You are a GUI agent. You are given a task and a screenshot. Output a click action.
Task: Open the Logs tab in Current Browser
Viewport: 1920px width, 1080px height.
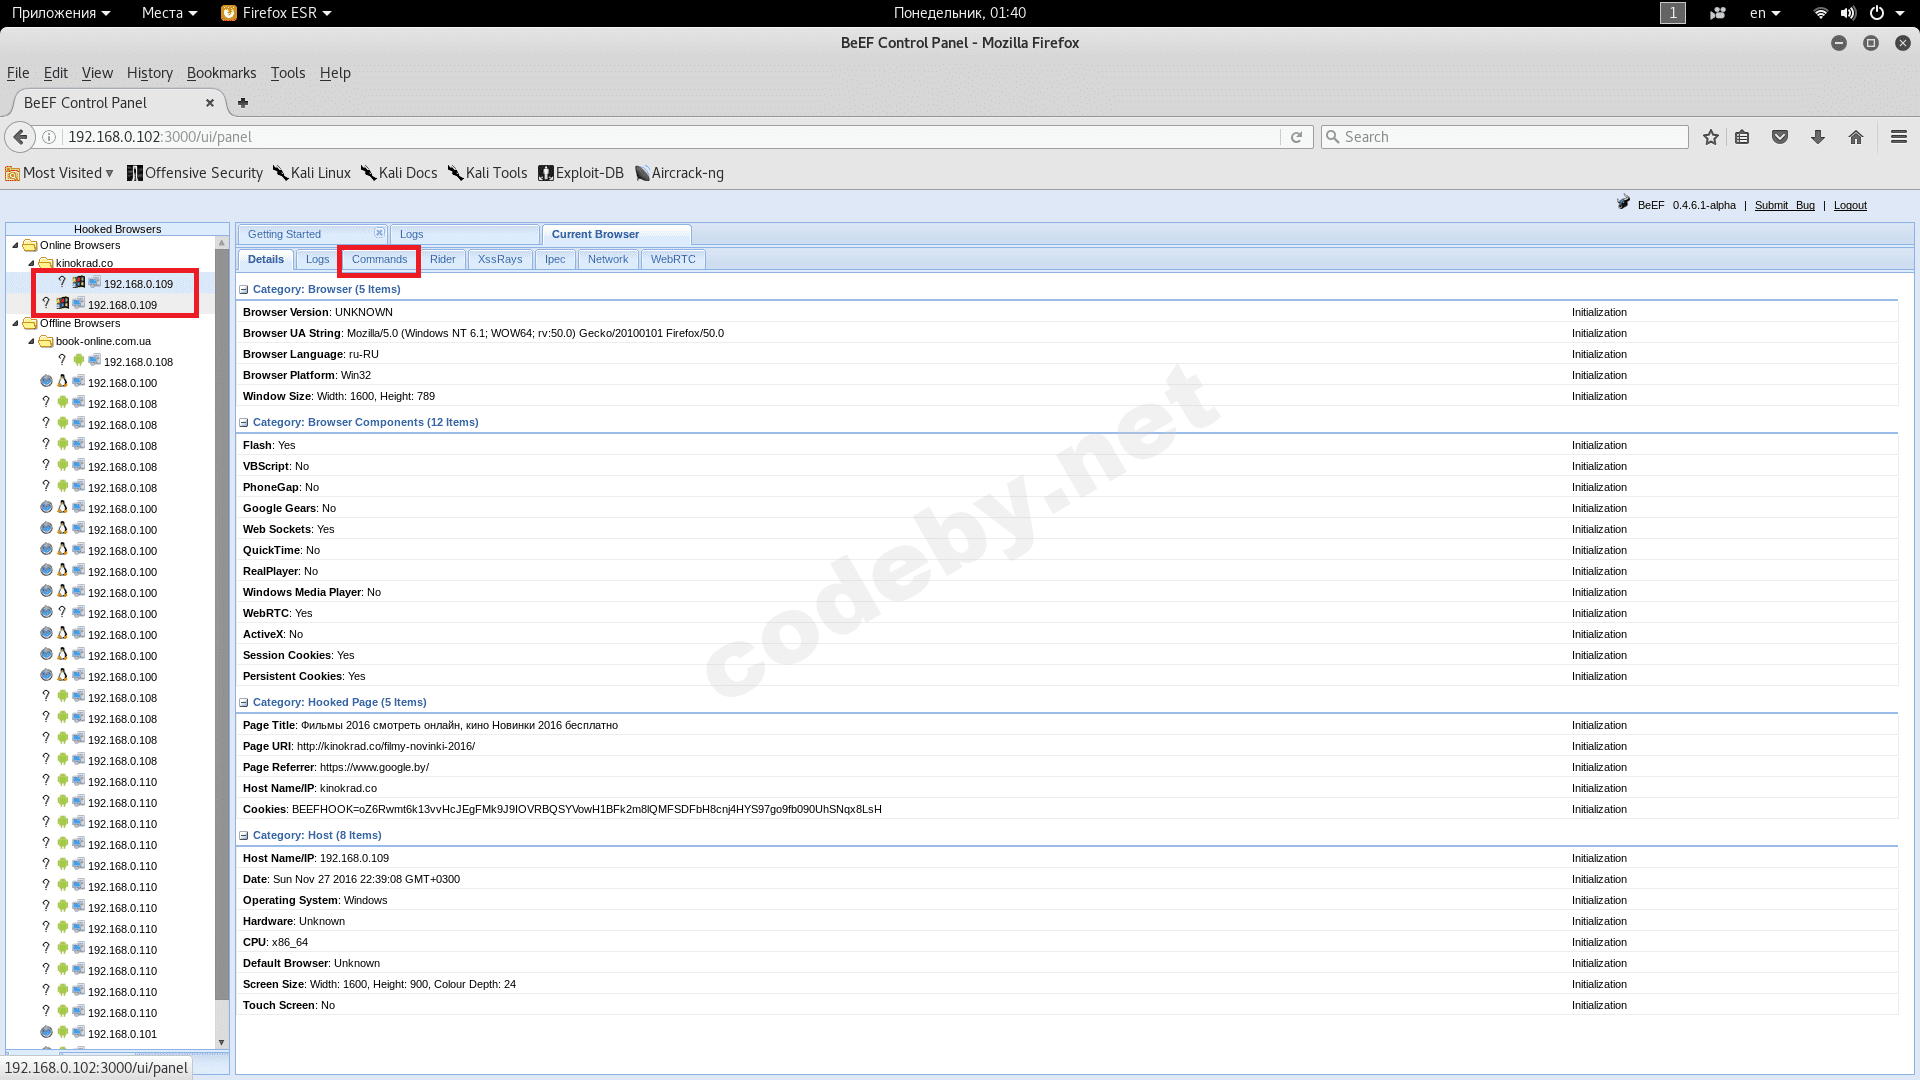tap(316, 258)
